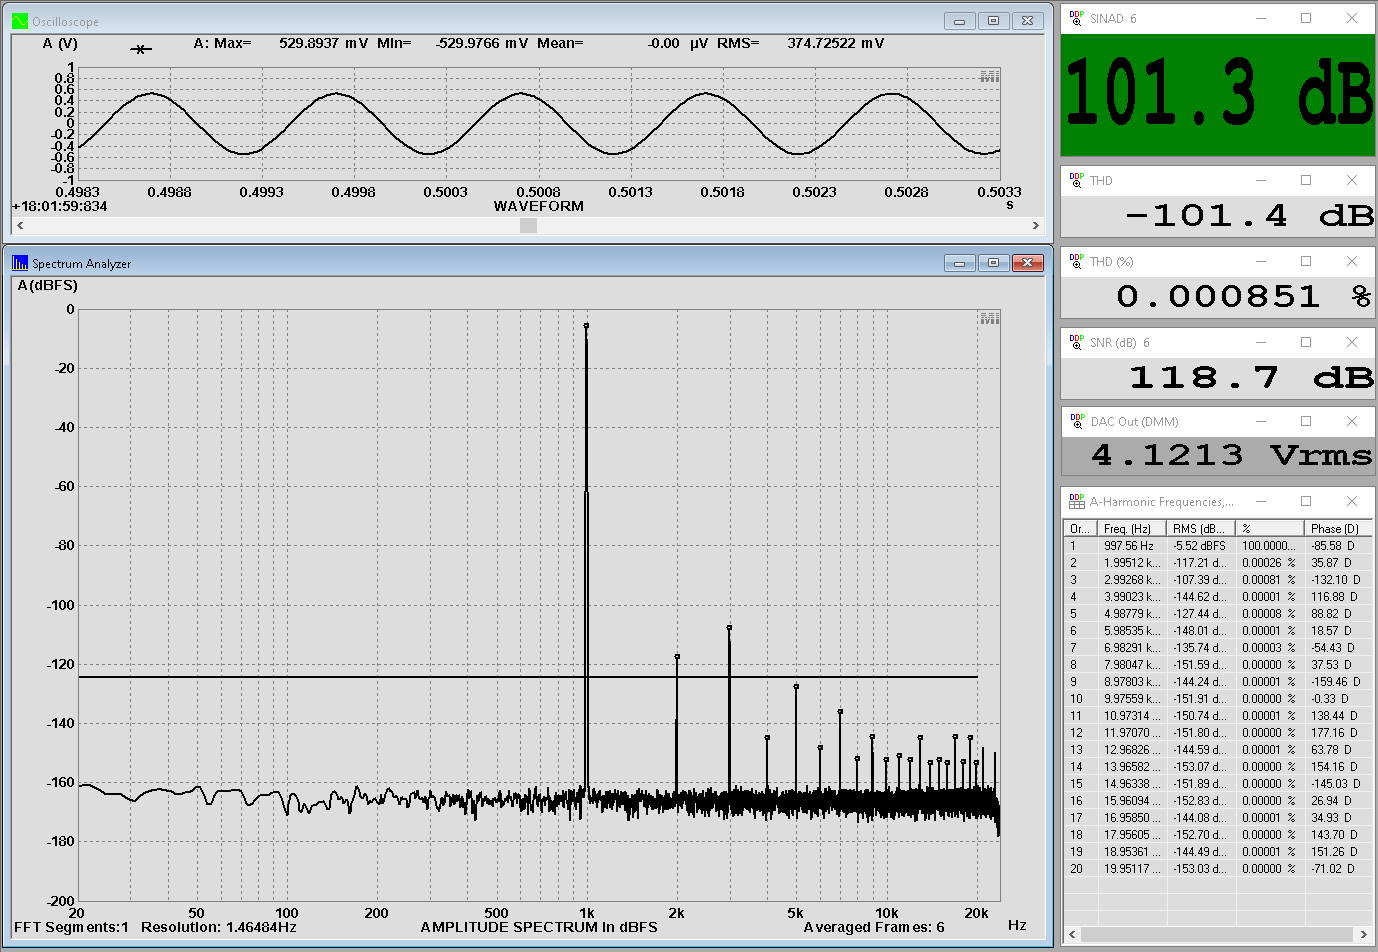Viewport: 1378px width, 952px height.
Task: Click the trigger marker symbol beside A (V)
Action: click(x=141, y=49)
